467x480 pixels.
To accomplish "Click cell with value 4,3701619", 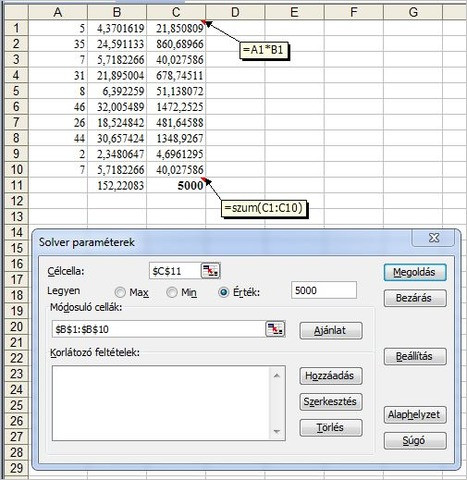I will pos(117,28).
